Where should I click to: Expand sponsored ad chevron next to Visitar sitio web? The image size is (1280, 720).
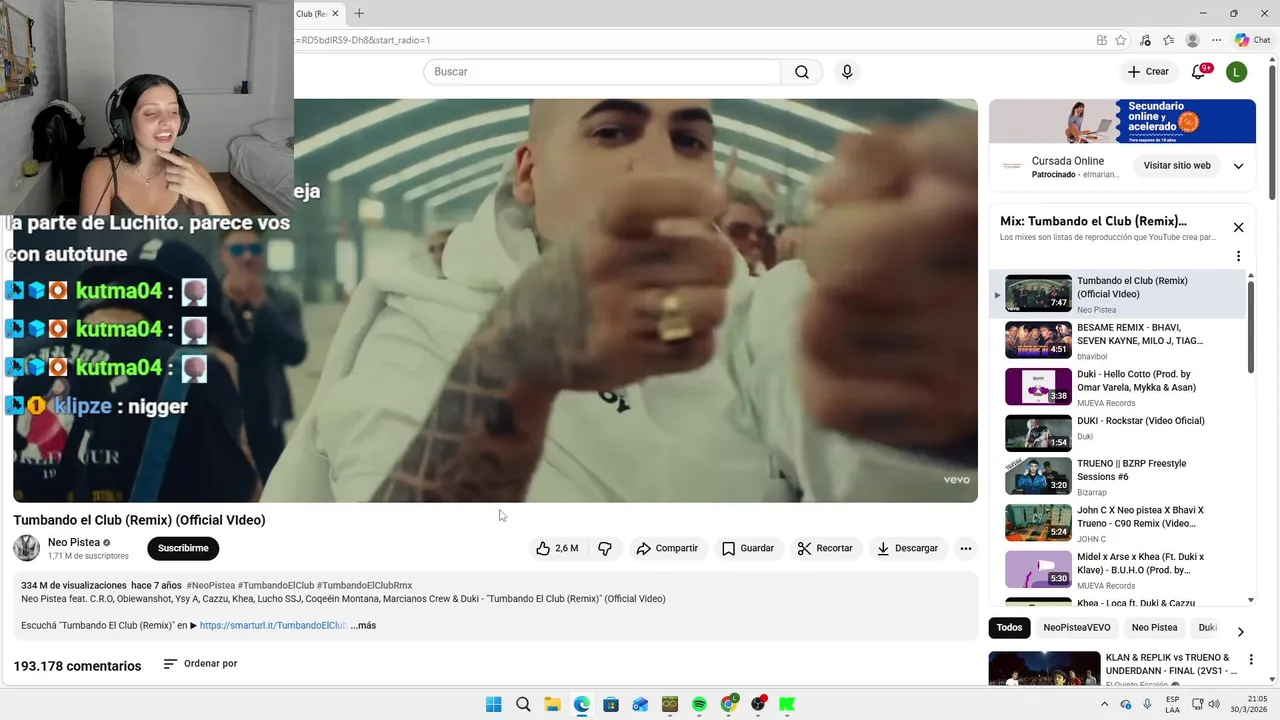(x=1238, y=166)
